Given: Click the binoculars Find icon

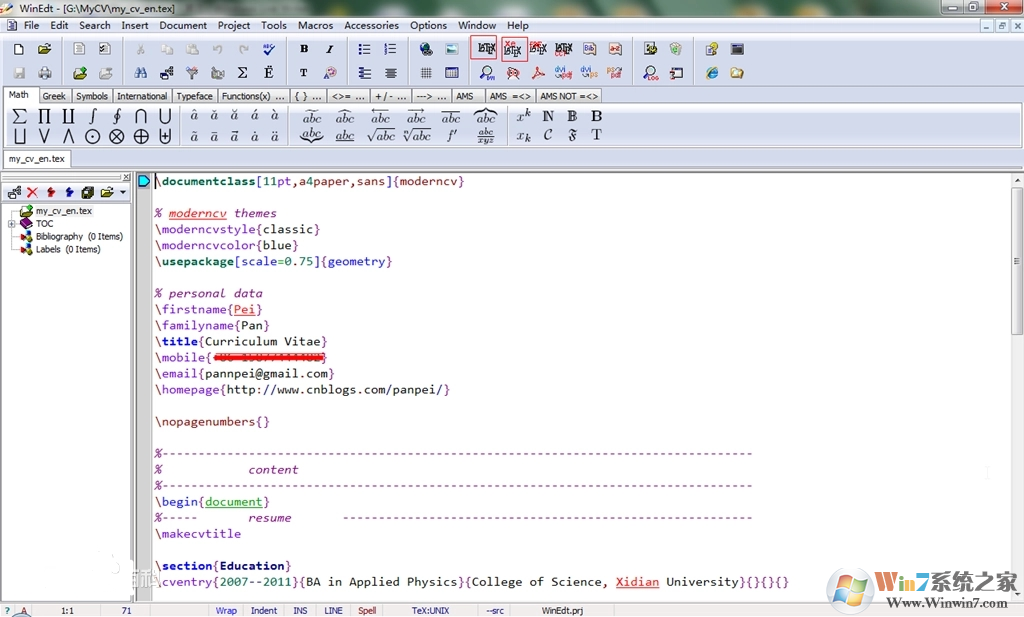Looking at the screenshot, I should 141,73.
